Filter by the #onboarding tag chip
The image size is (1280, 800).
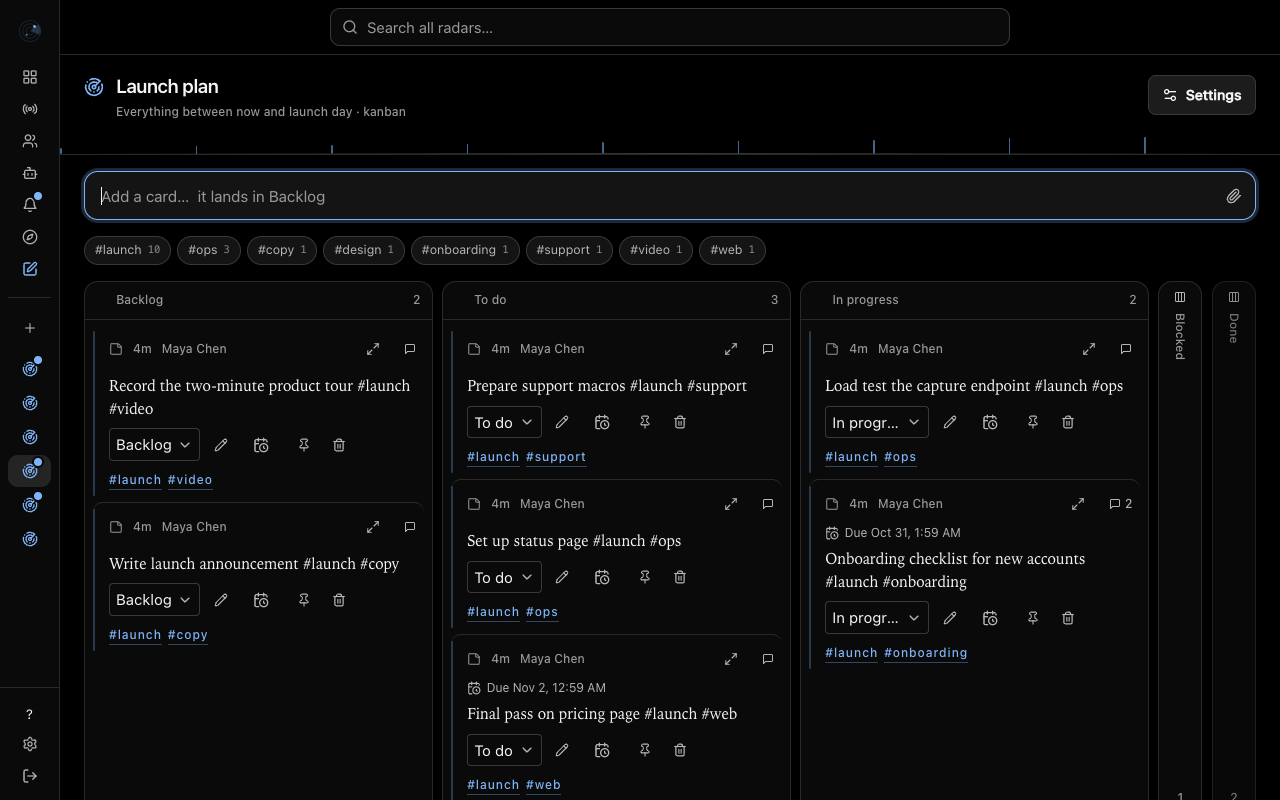pos(465,250)
